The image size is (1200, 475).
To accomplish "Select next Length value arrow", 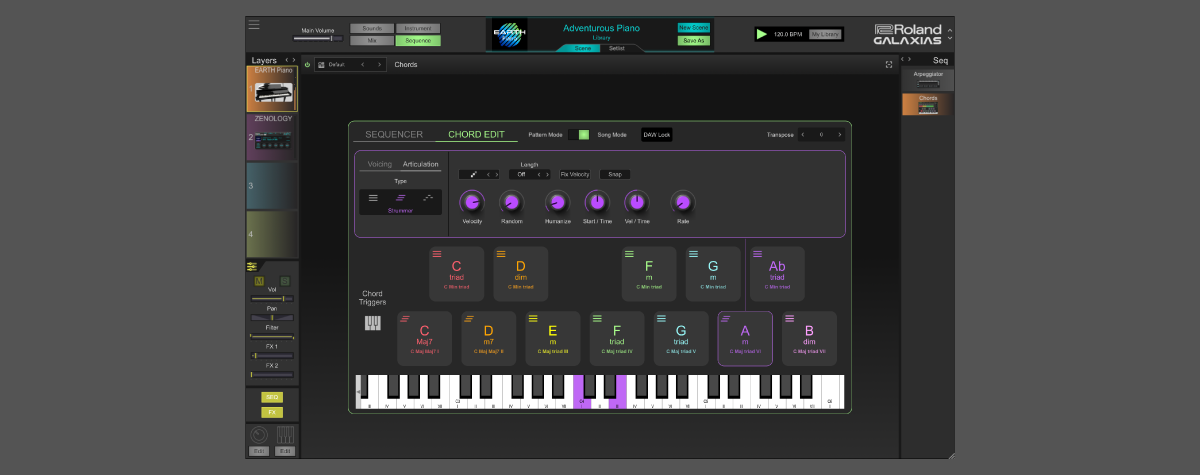I will pyautogui.click(x=548, y=174).
